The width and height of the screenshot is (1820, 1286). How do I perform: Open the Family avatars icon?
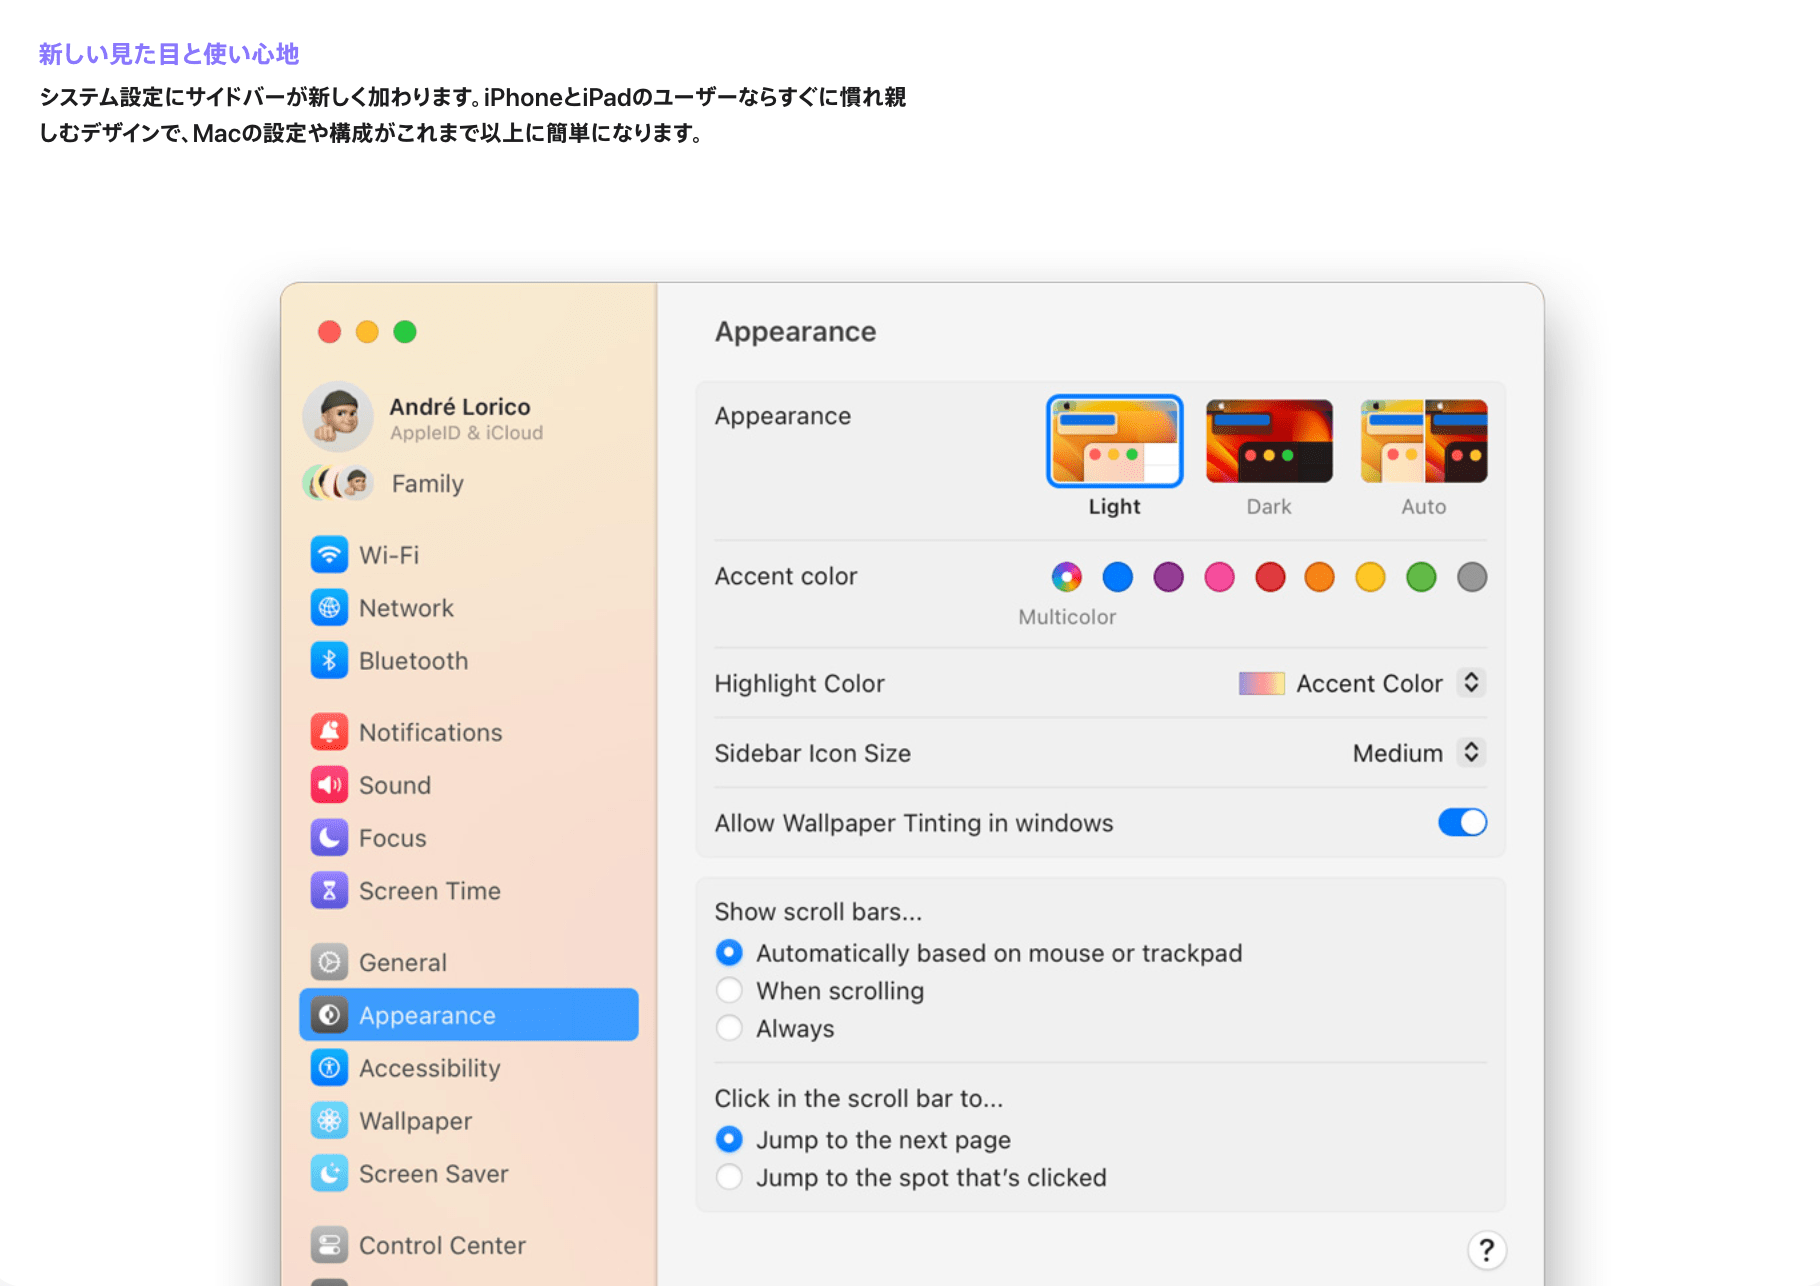(x=339, y=484)
